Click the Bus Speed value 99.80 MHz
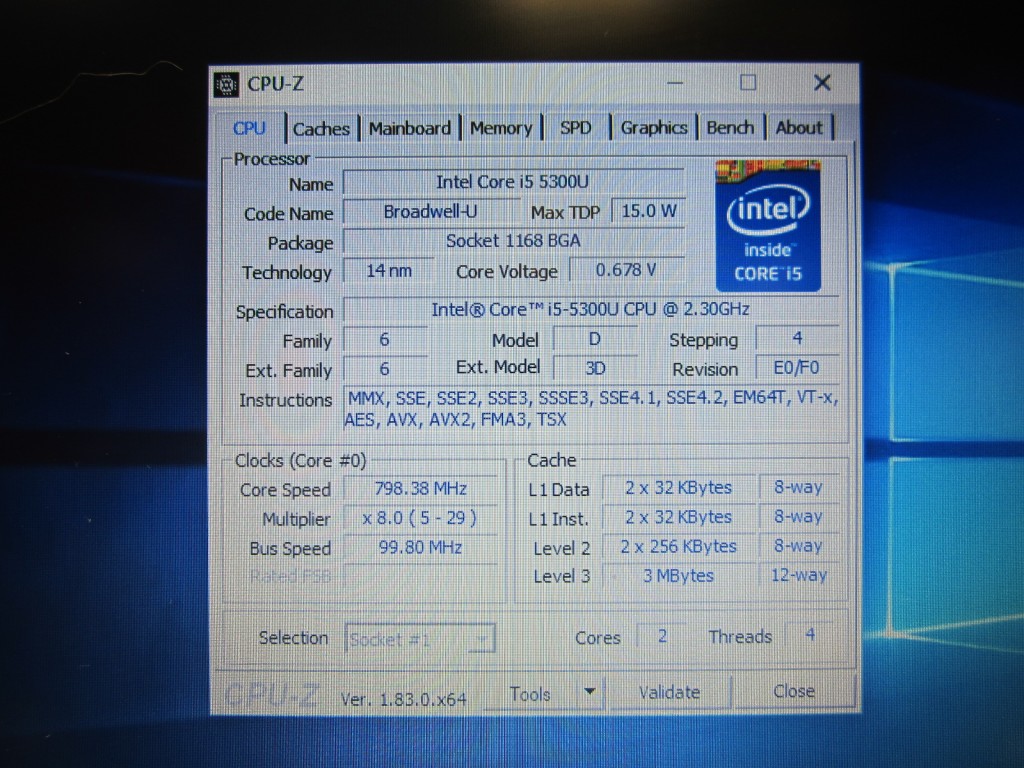1024x768 pixels. (x=421, y=547)
